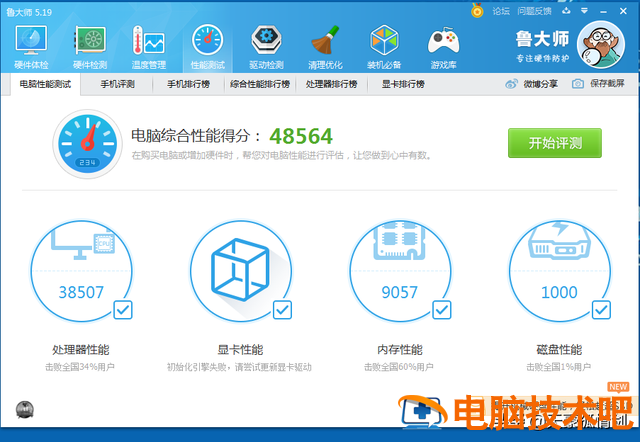The width and height of the screenshot is (640, 442).
Task: Switch to the 显卡排行榜 tab
Action: pos(403,84)
